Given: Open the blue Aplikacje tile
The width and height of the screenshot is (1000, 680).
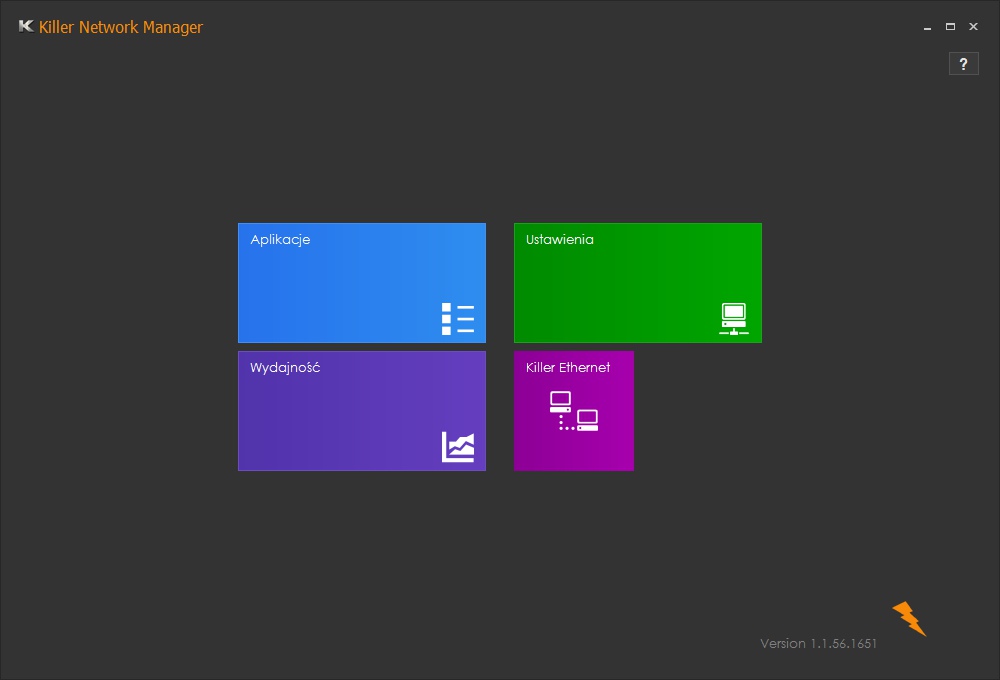Looking at the screenshot, I should [x=361, y=283].
